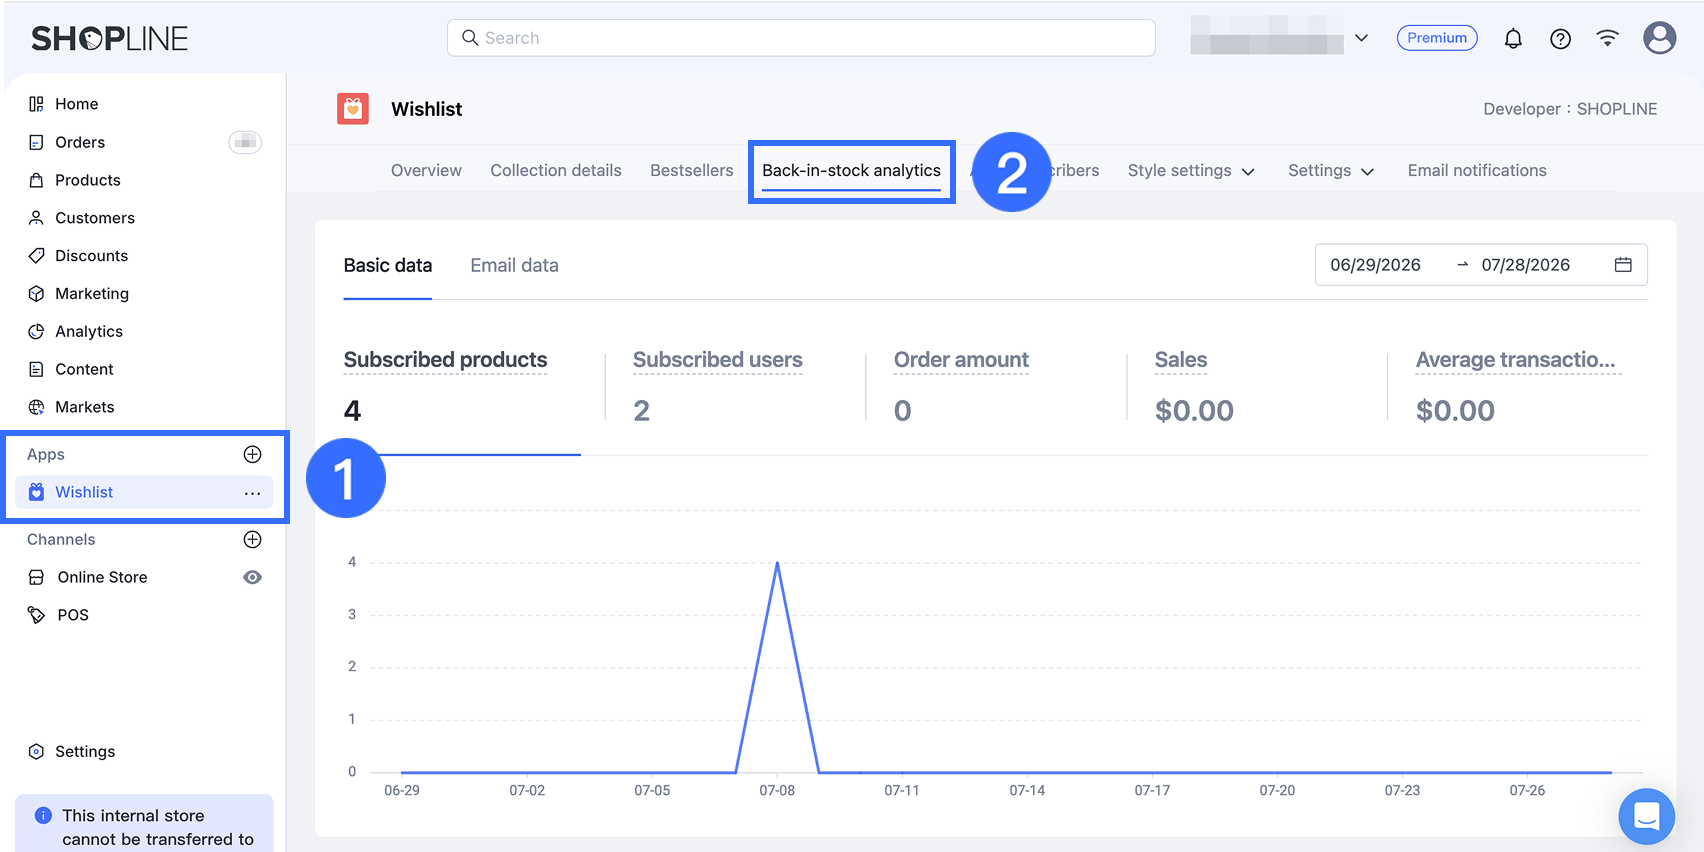Click the info icon in store notice
1704x852 pixels.
43,815
